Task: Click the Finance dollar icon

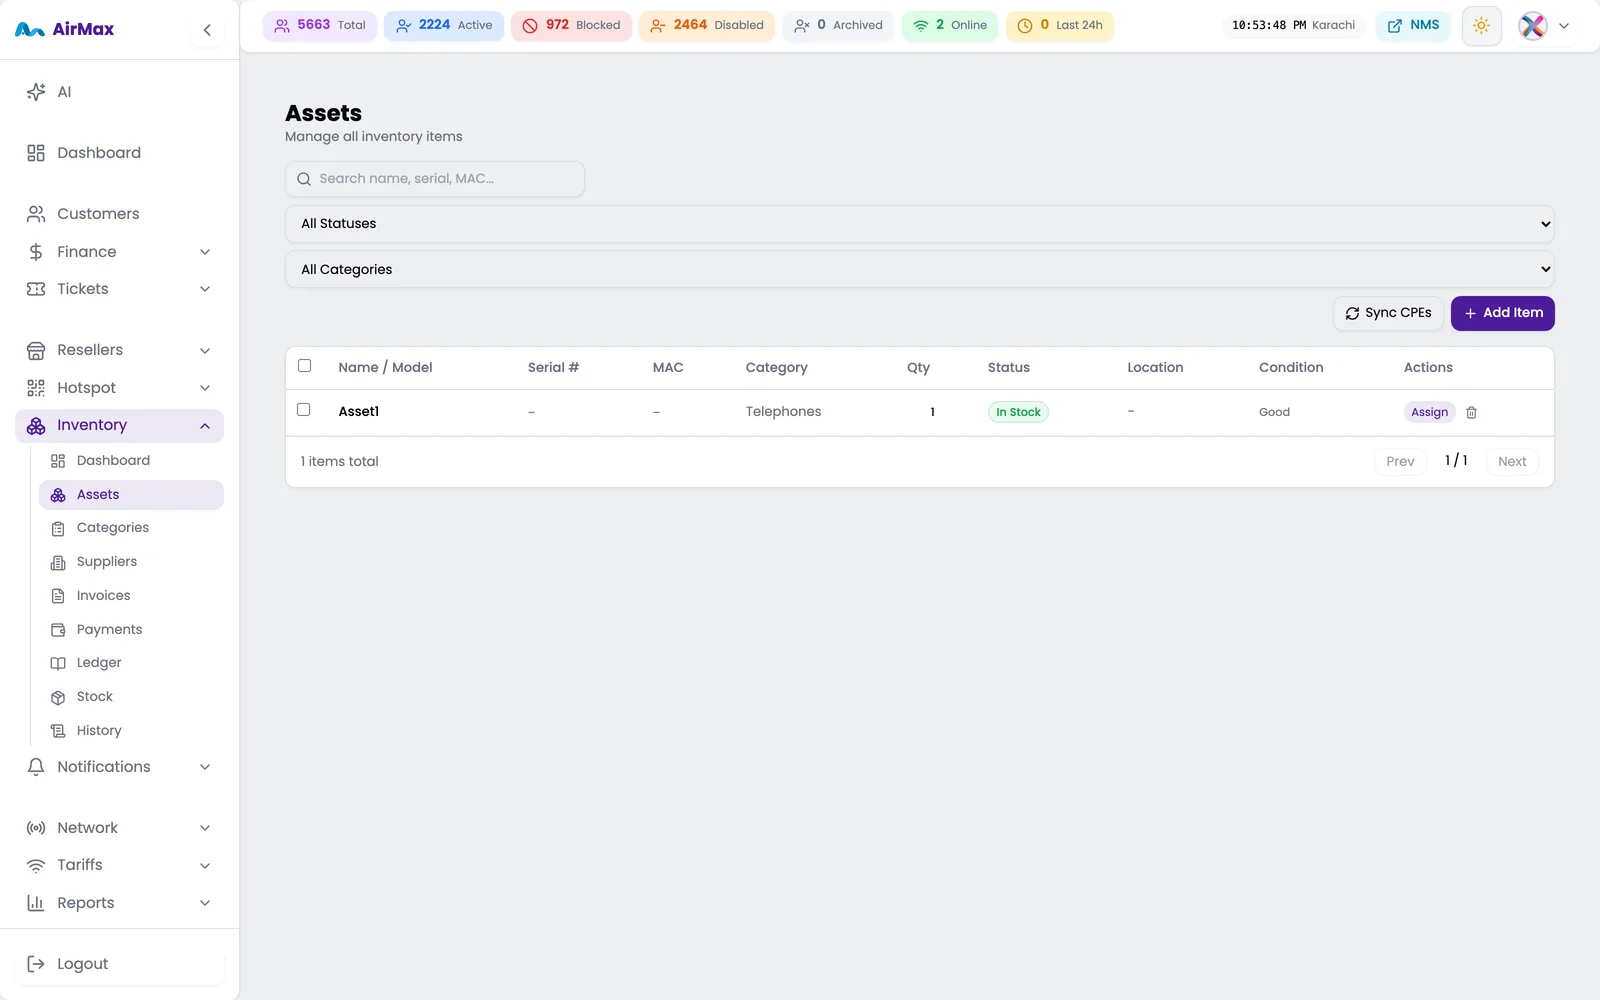Action: coord(36,252)
